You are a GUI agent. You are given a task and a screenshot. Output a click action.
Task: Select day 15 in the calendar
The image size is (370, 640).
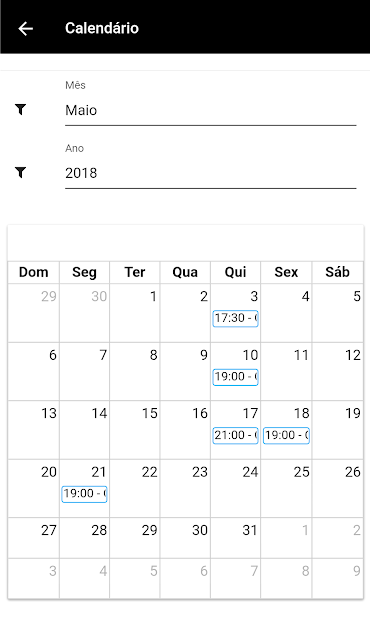click(135, 430)
